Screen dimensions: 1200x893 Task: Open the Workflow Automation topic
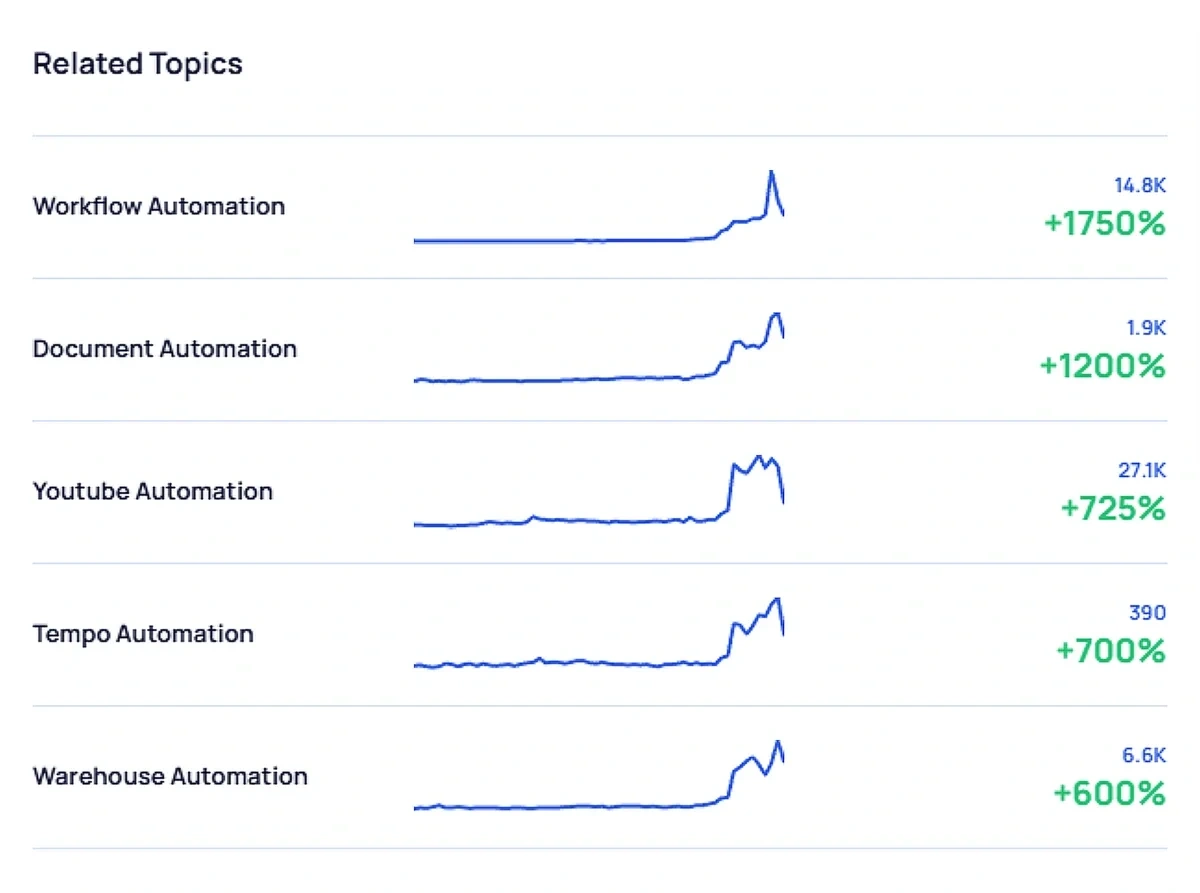click(159, 207)
